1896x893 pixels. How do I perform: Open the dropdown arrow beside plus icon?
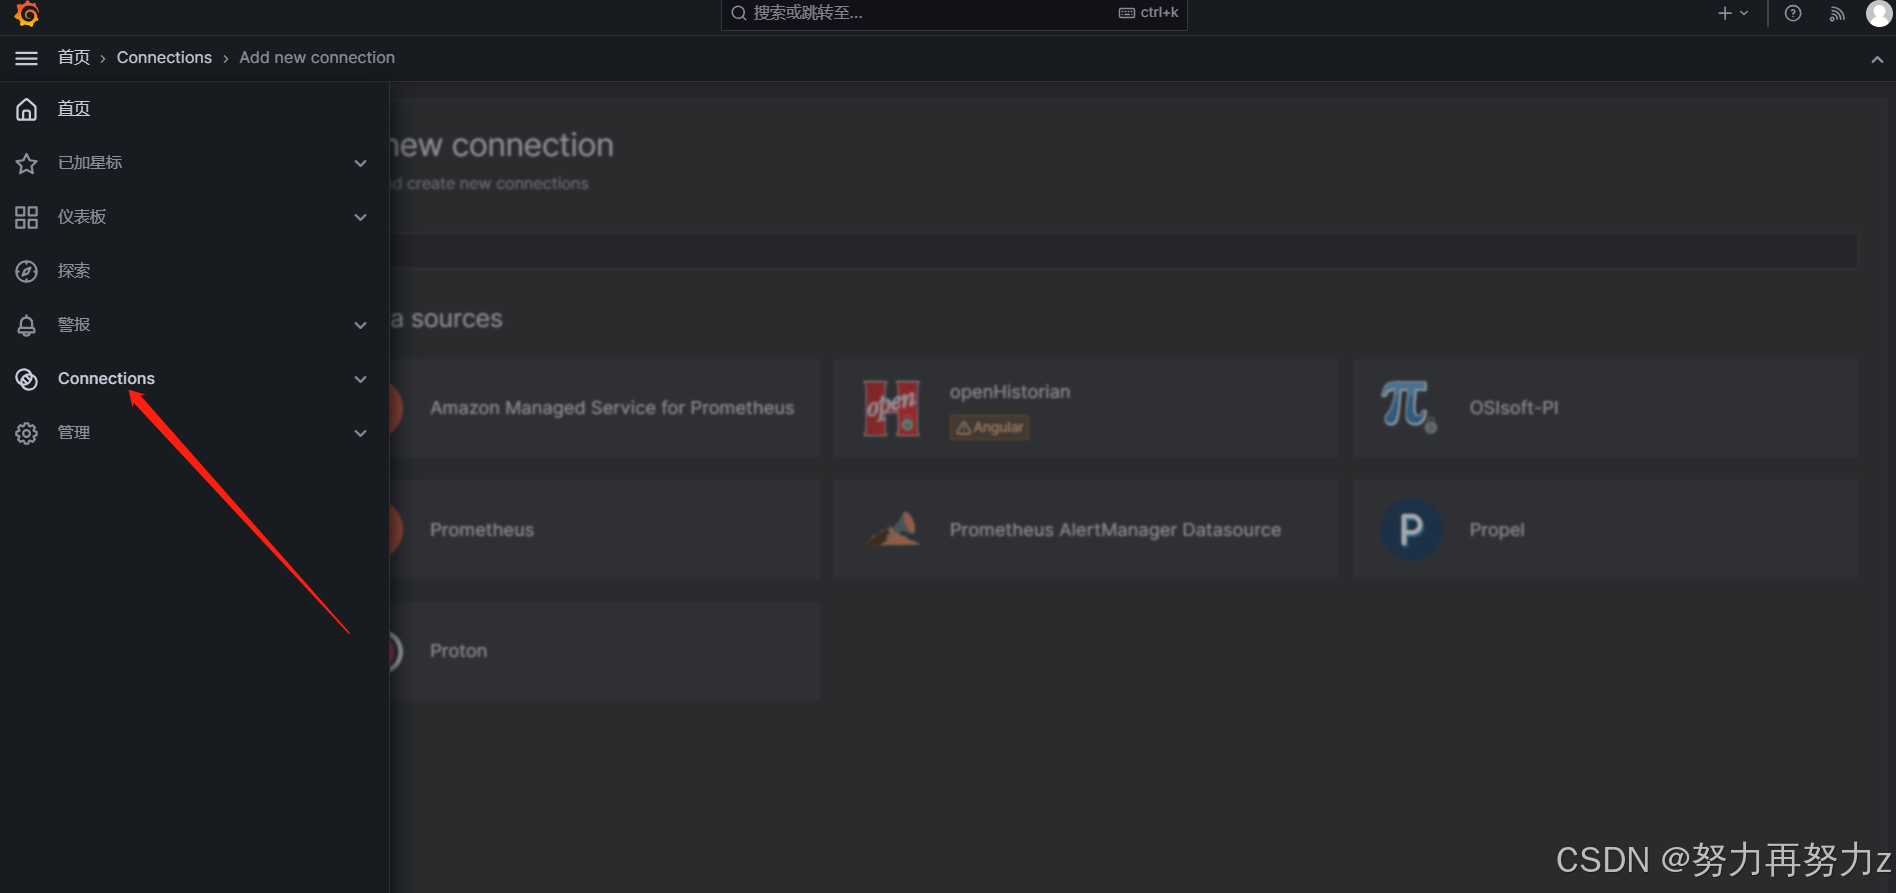tap(1744, 13)
